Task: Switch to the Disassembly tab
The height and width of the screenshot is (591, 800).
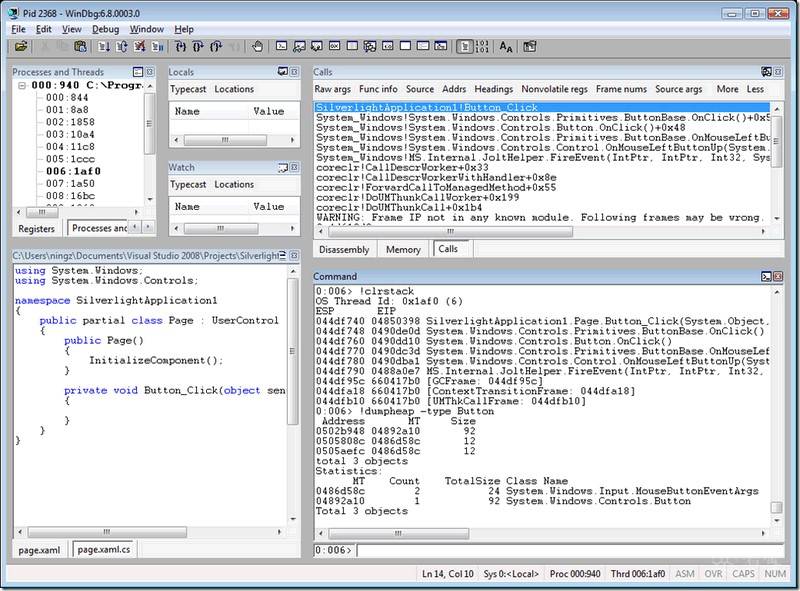Action: 344,250
